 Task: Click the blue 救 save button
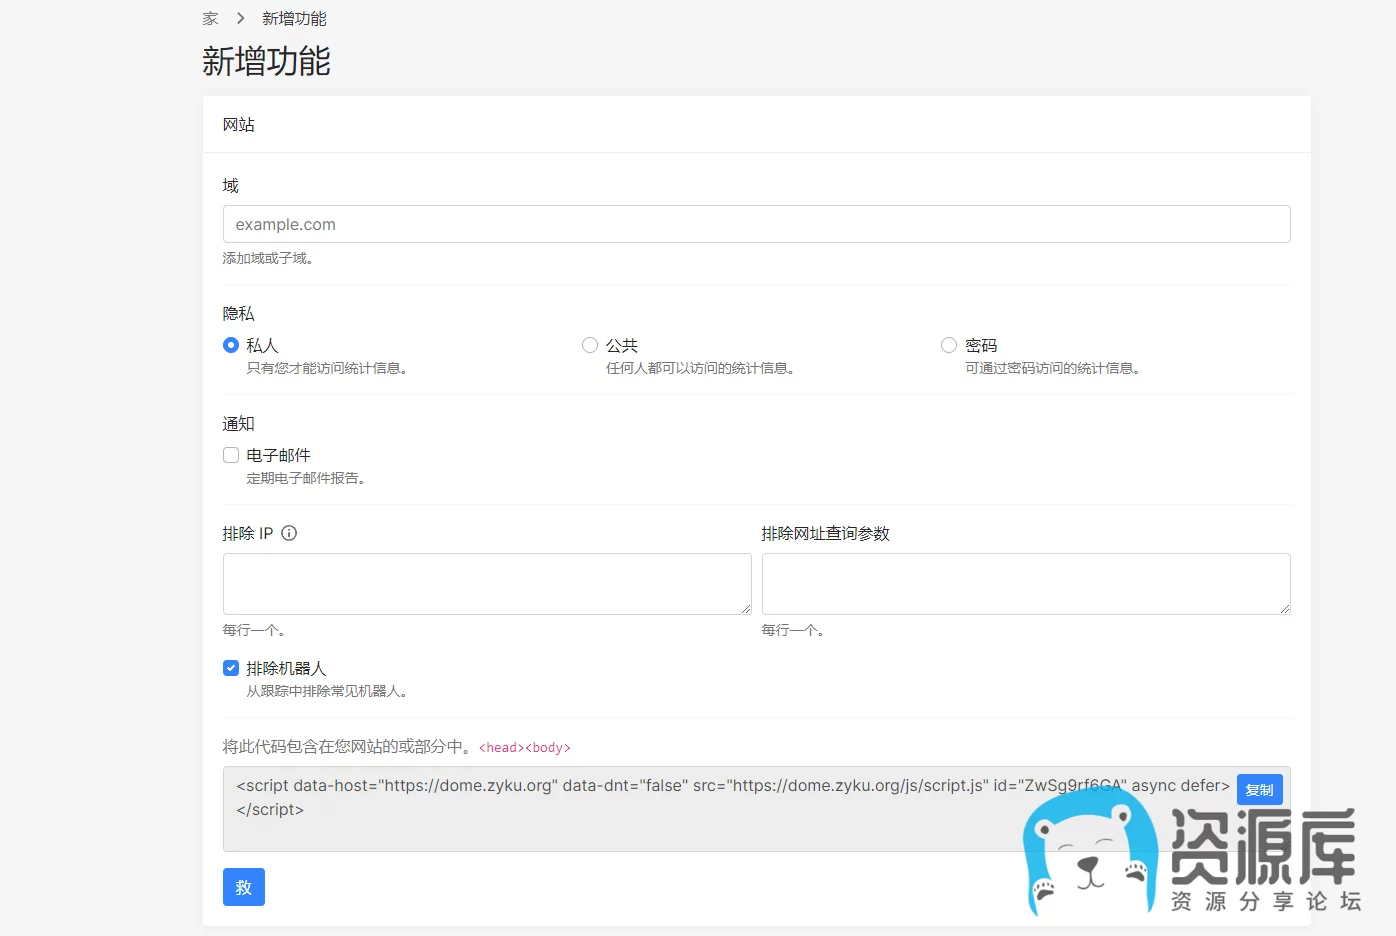(243, 887)
